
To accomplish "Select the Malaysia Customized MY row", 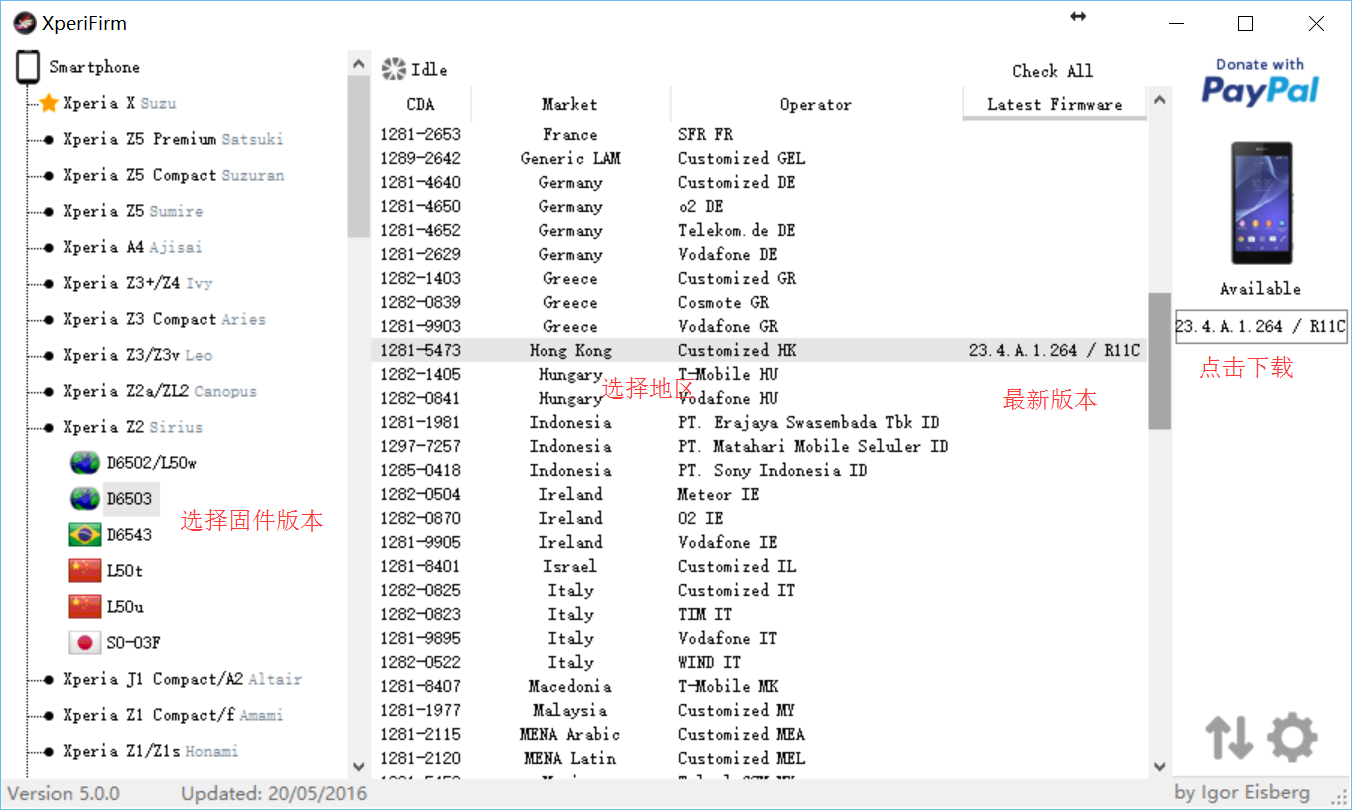I will click(759, 710).
